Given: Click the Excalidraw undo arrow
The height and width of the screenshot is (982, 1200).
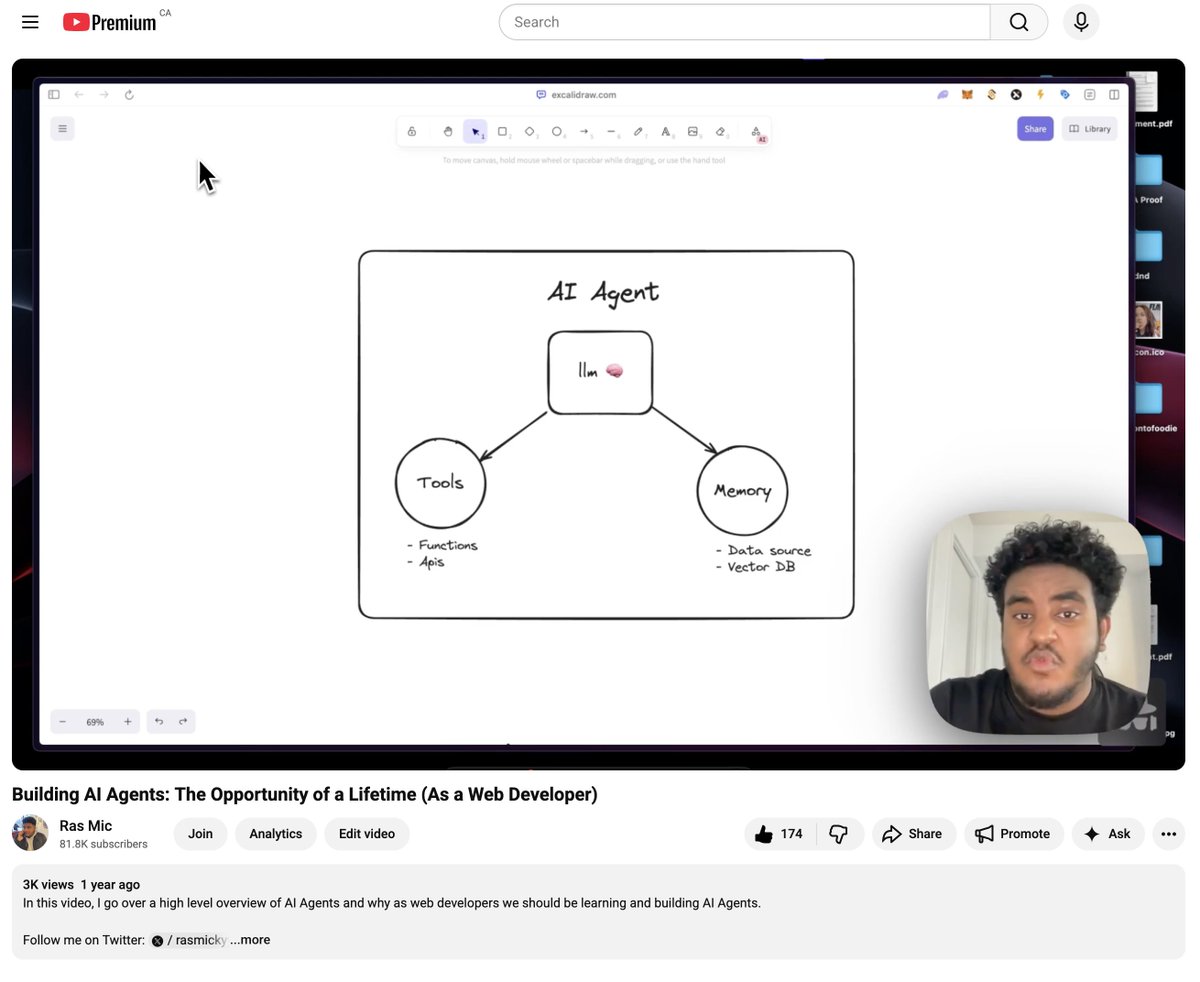Looking at the screenshot, I should (158, 722).
